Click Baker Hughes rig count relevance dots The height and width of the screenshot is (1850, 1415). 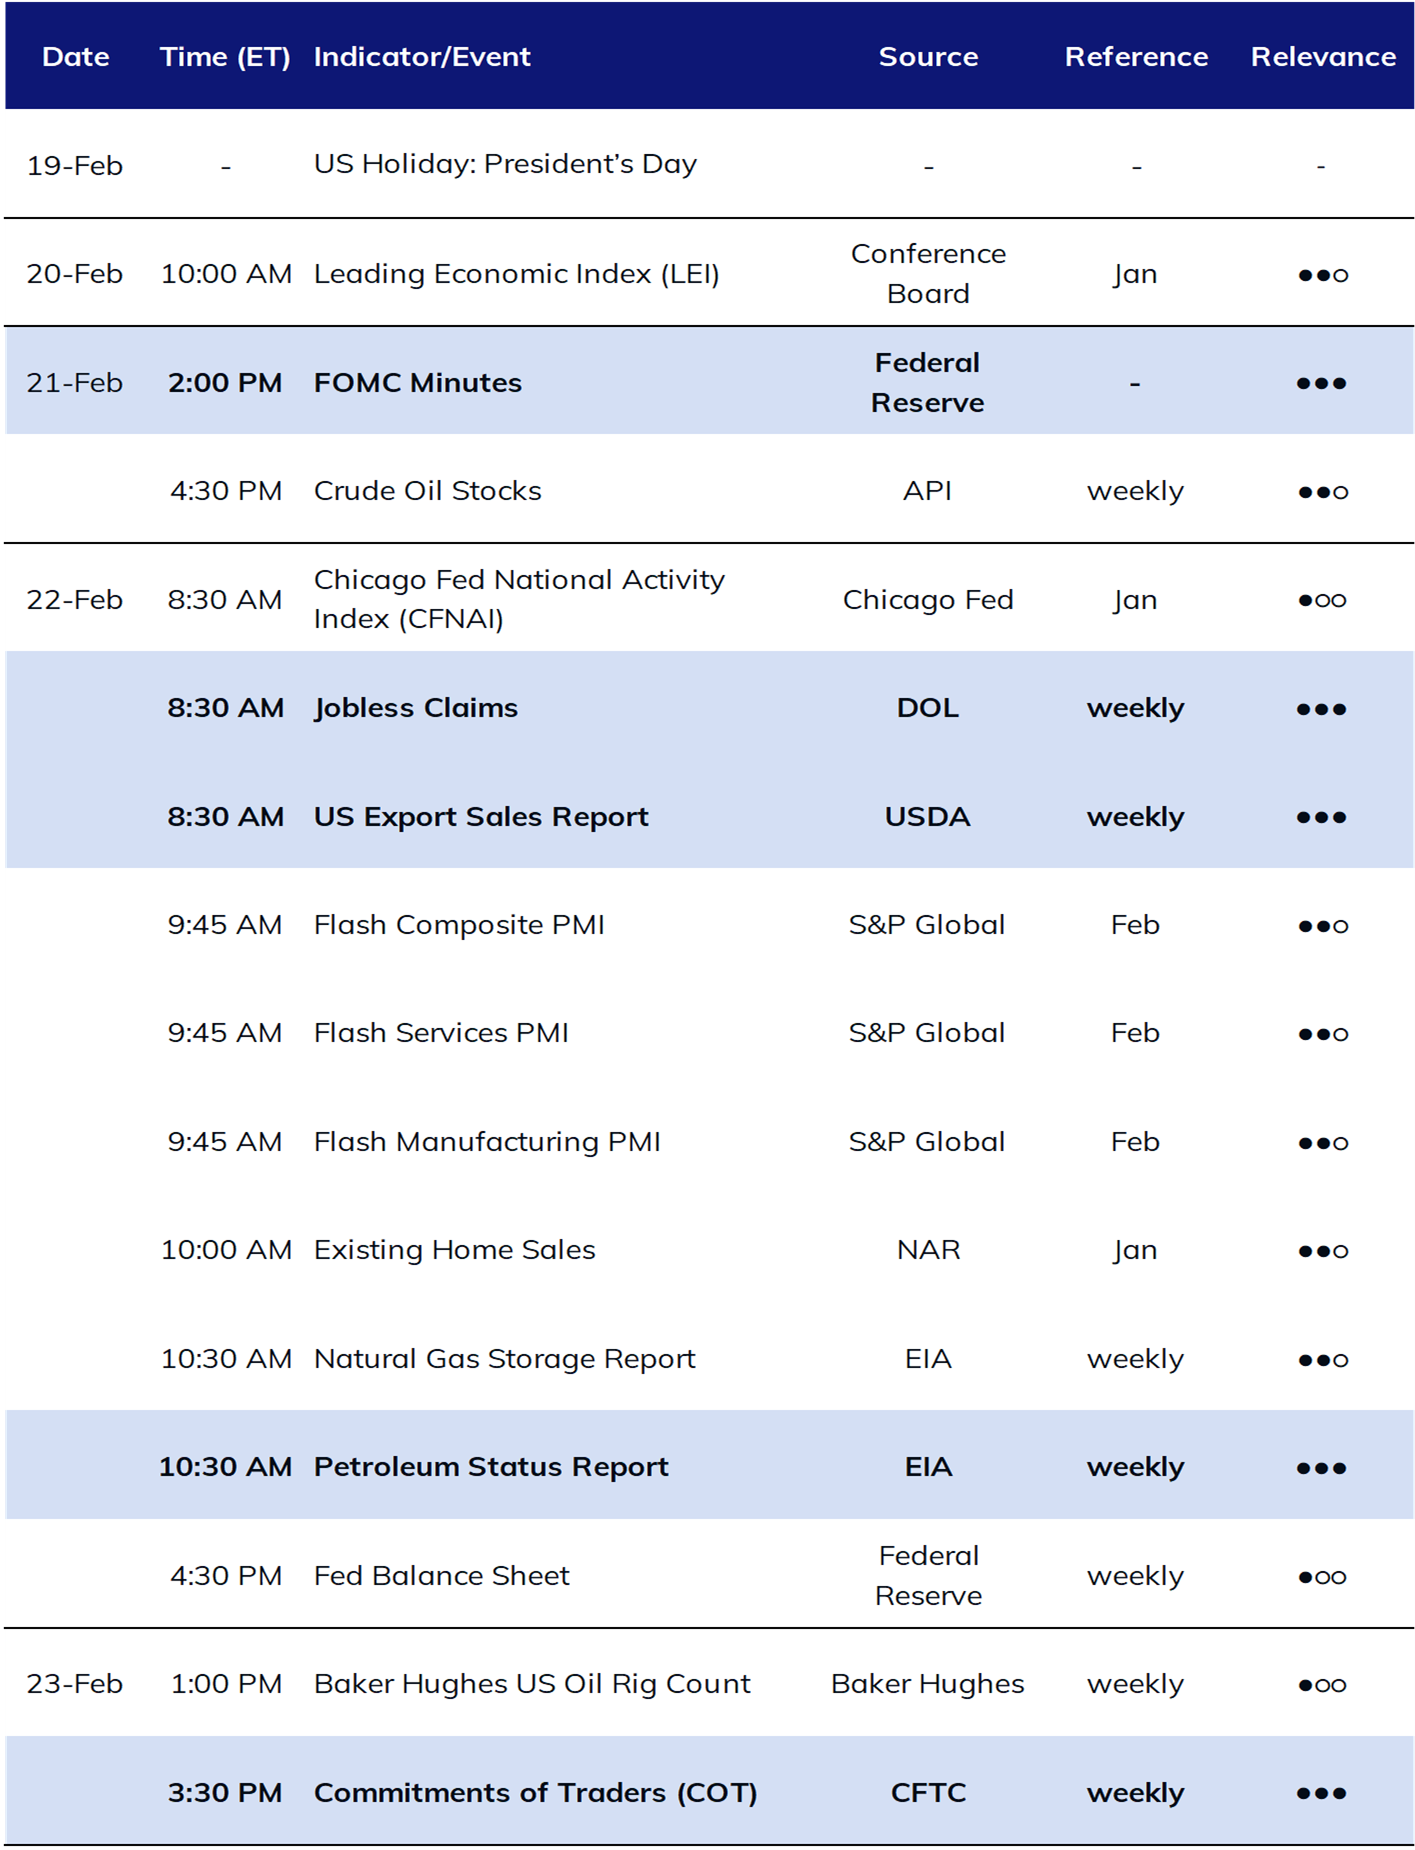(1322, 1685)
